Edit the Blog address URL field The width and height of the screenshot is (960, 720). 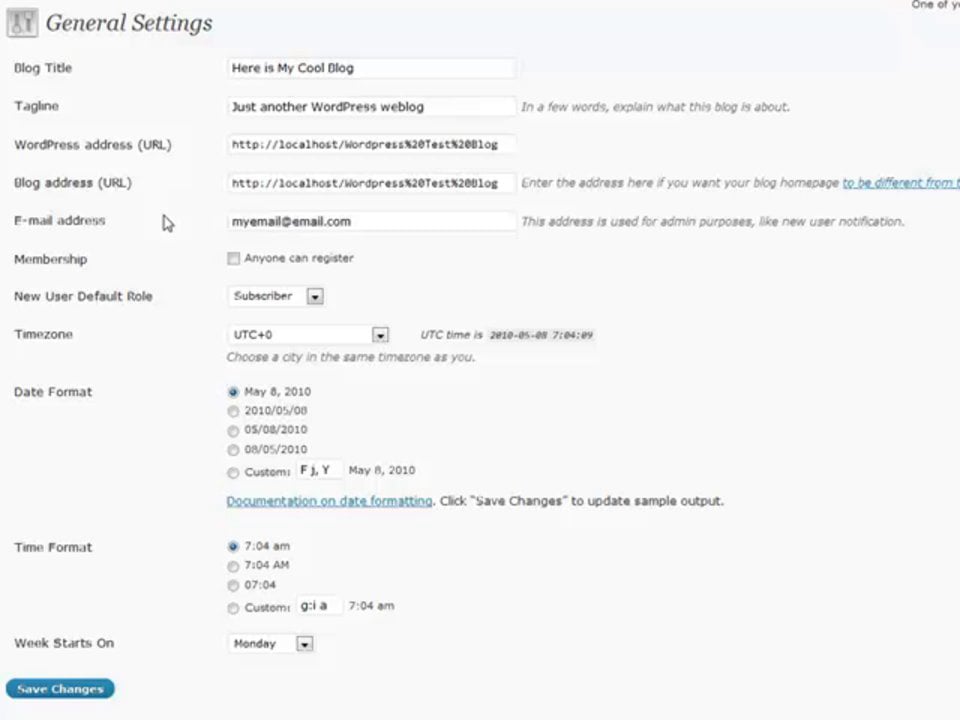[x=371, y=183]
